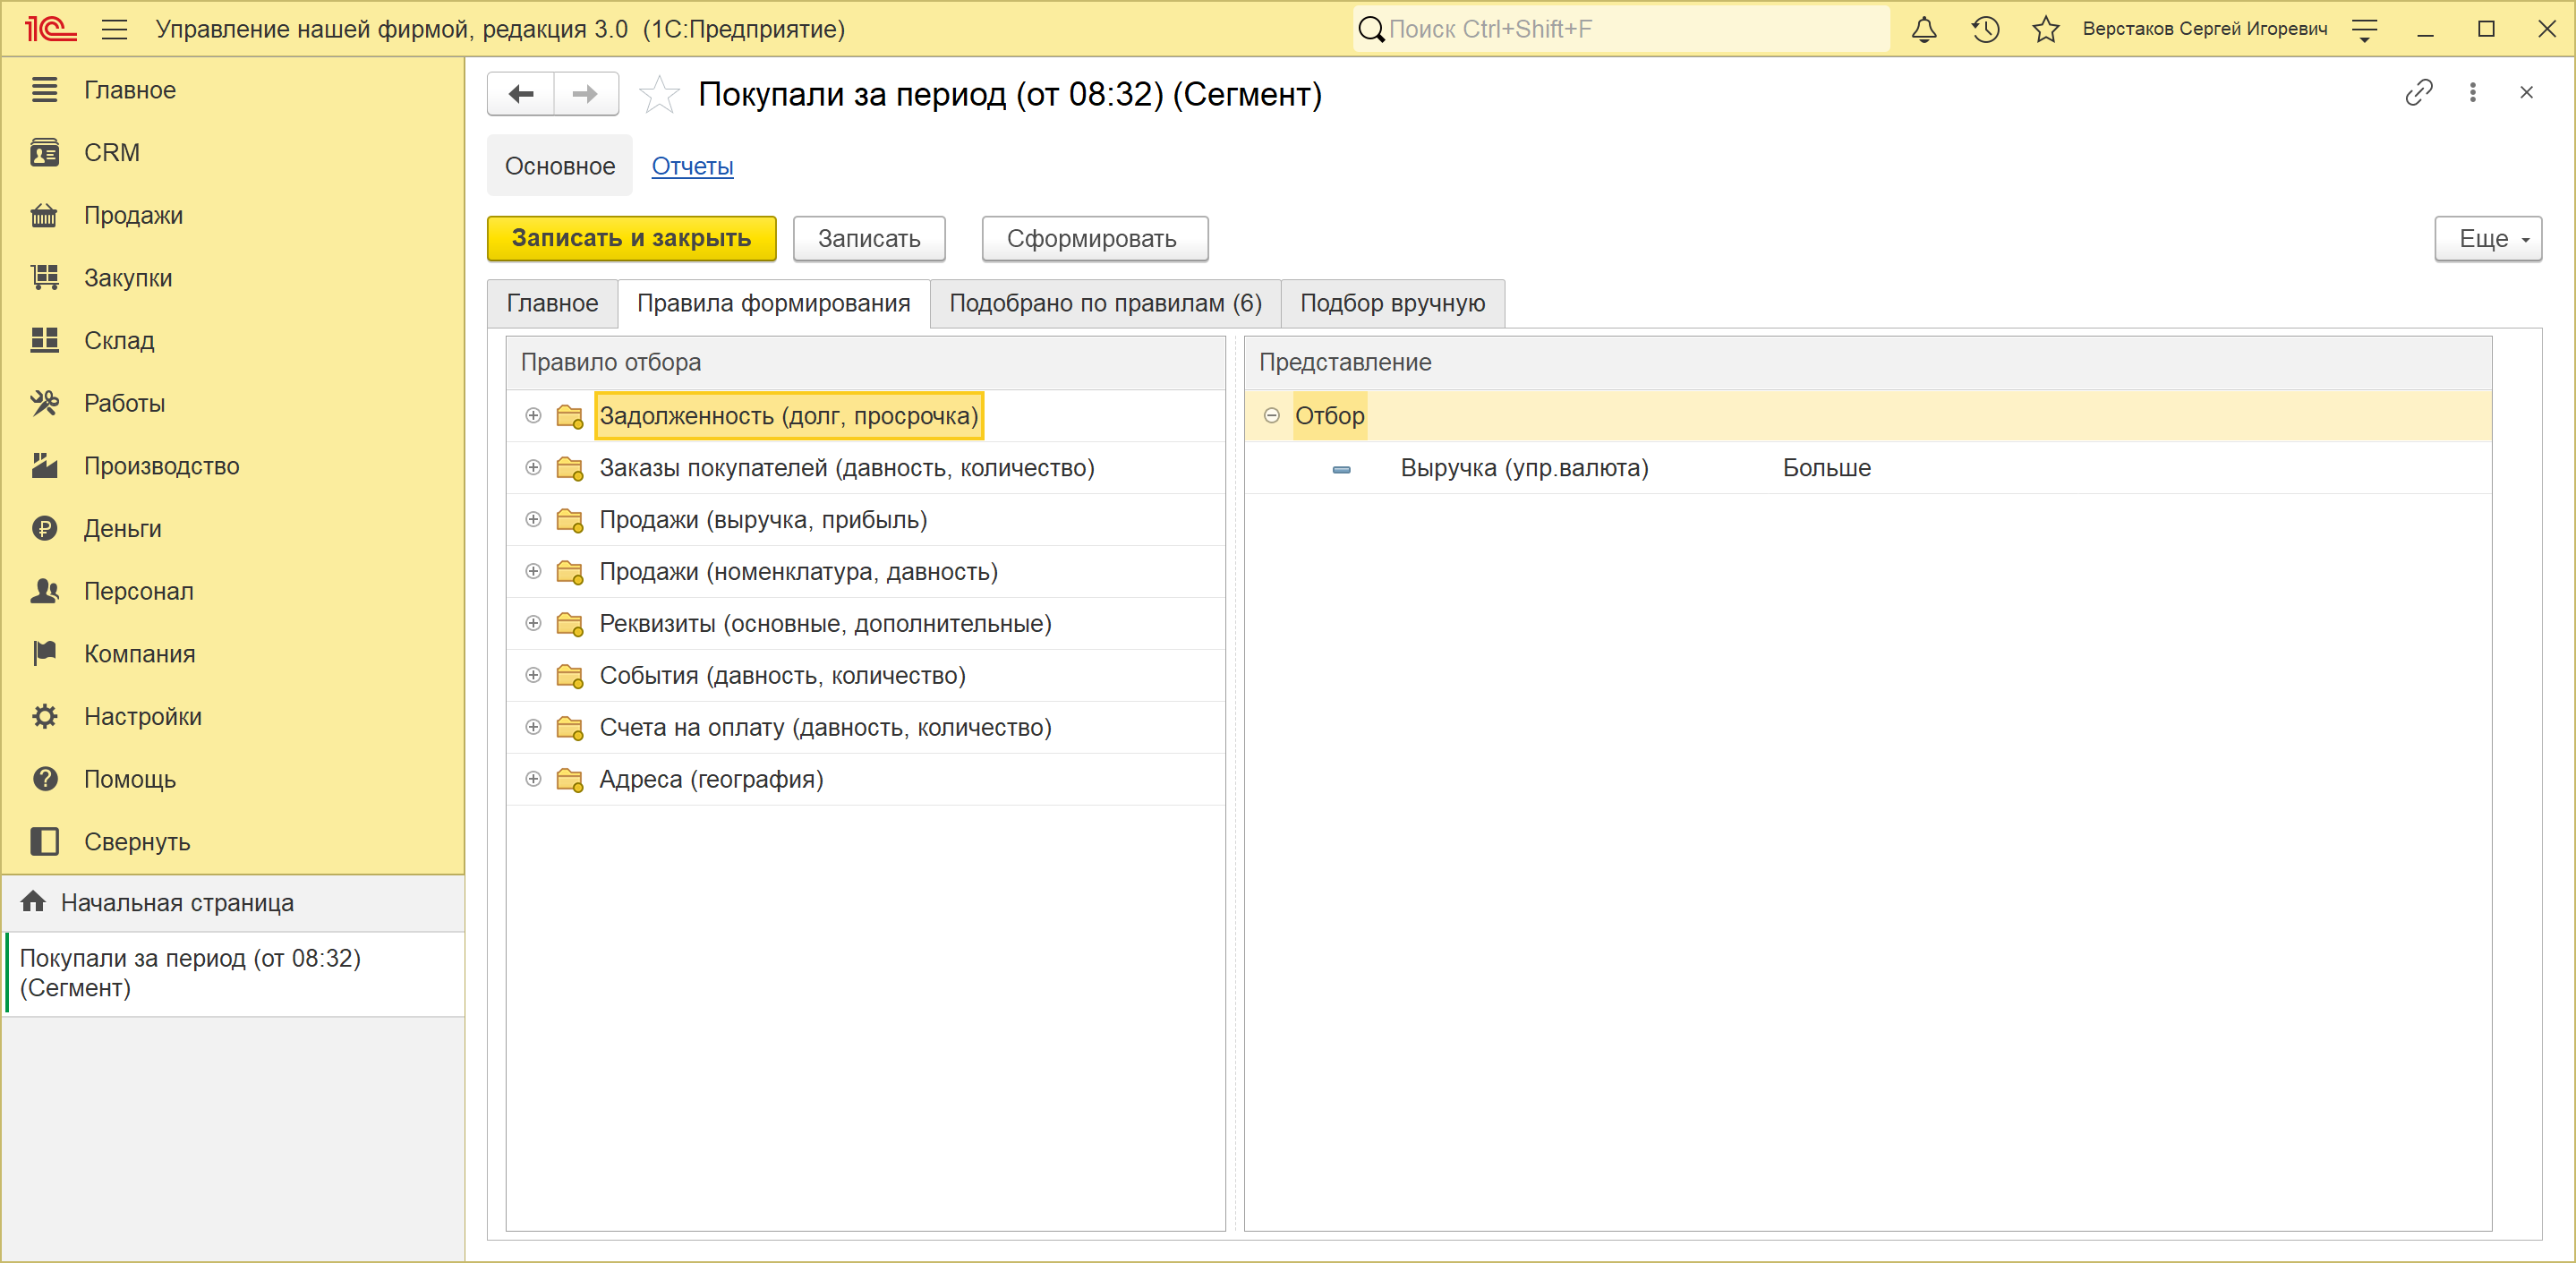Click the 1C logo icon

point(50,29)
